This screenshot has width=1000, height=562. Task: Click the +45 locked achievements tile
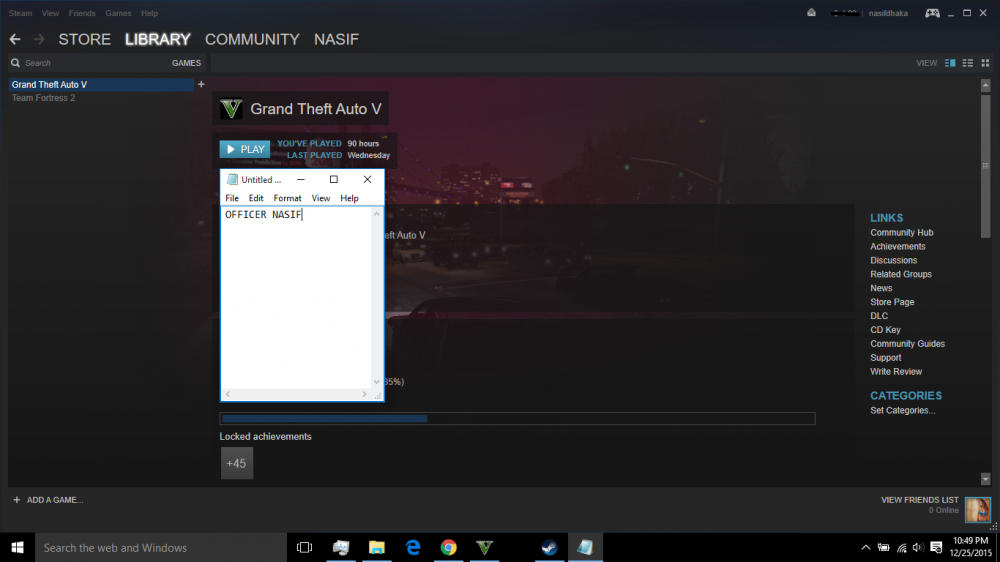[237, 463]
